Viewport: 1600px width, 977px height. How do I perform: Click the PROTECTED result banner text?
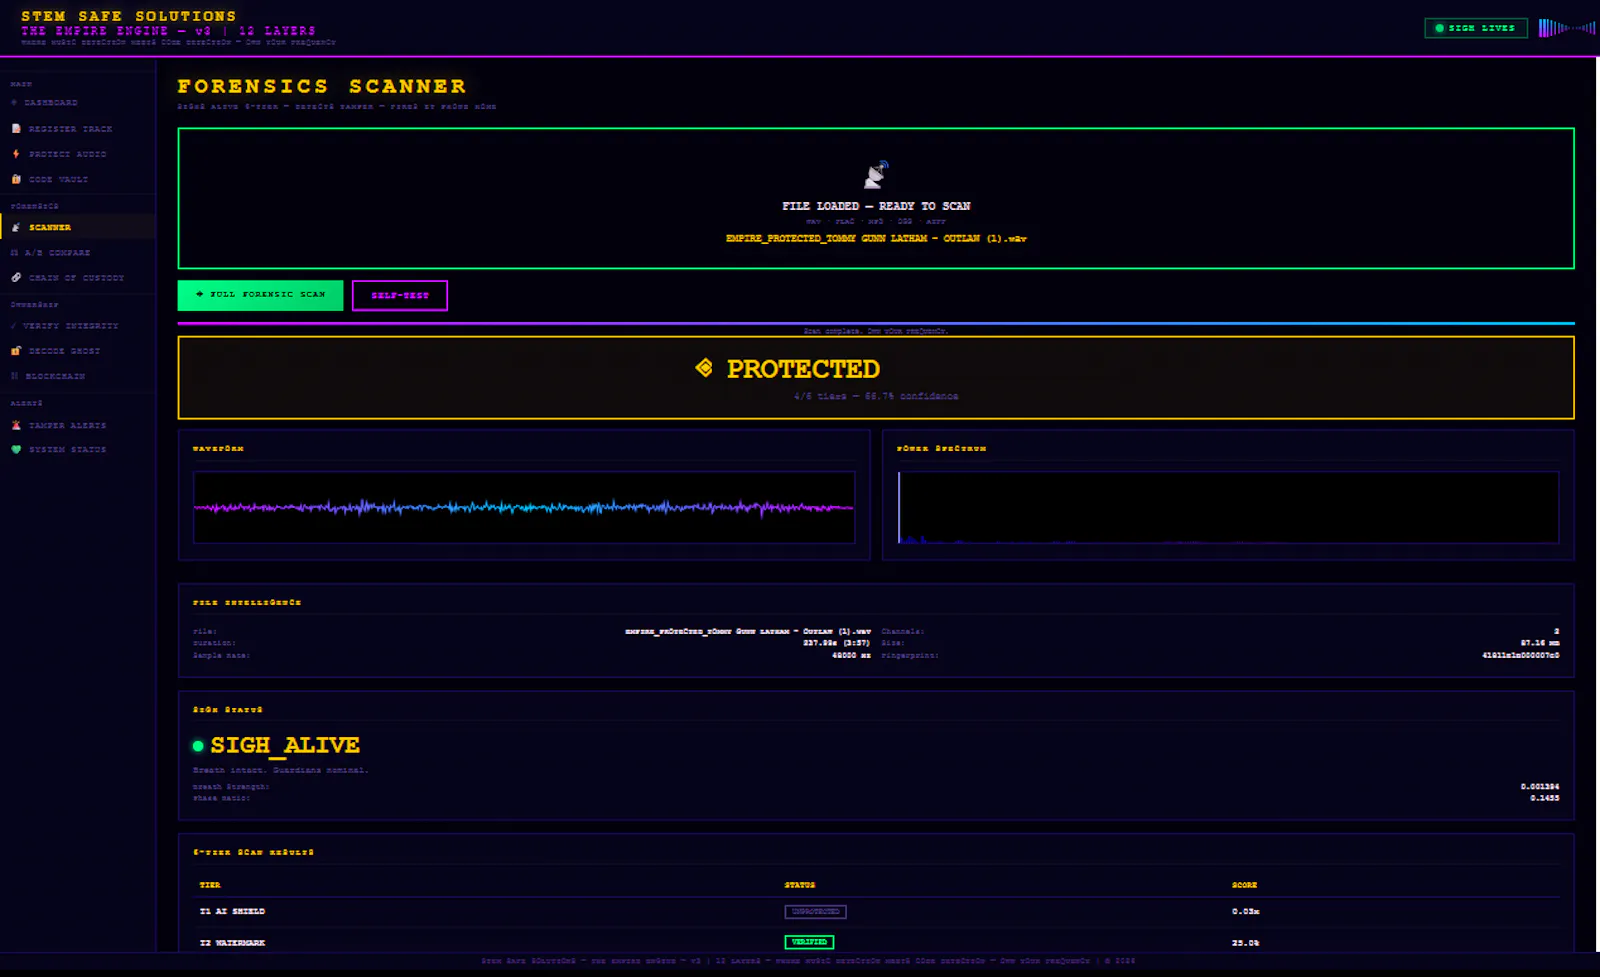(x=803, y=369)
